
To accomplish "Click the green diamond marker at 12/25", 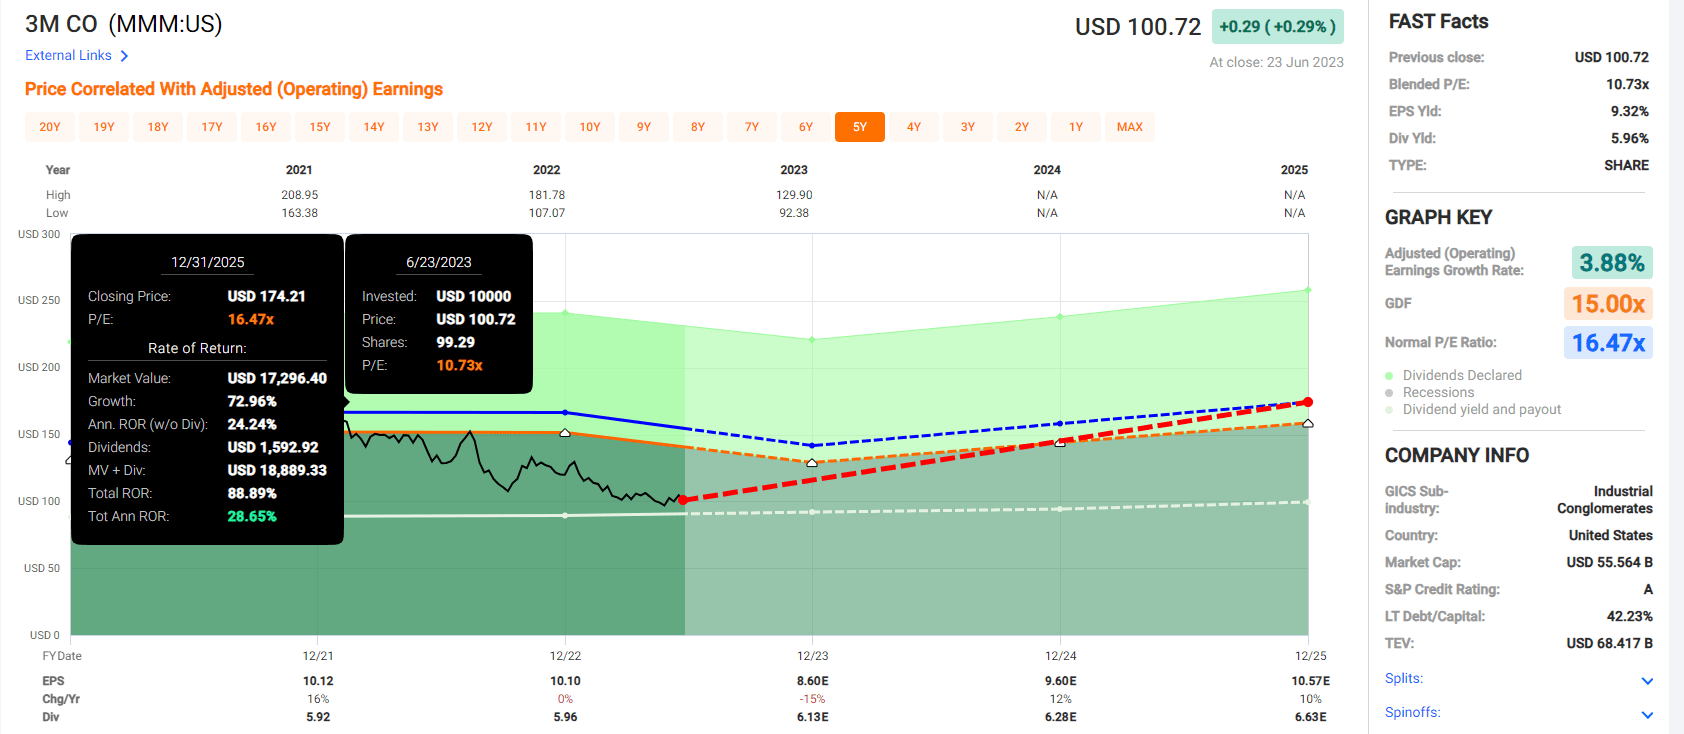I will pyautogui.click(x=1308, y=290).
